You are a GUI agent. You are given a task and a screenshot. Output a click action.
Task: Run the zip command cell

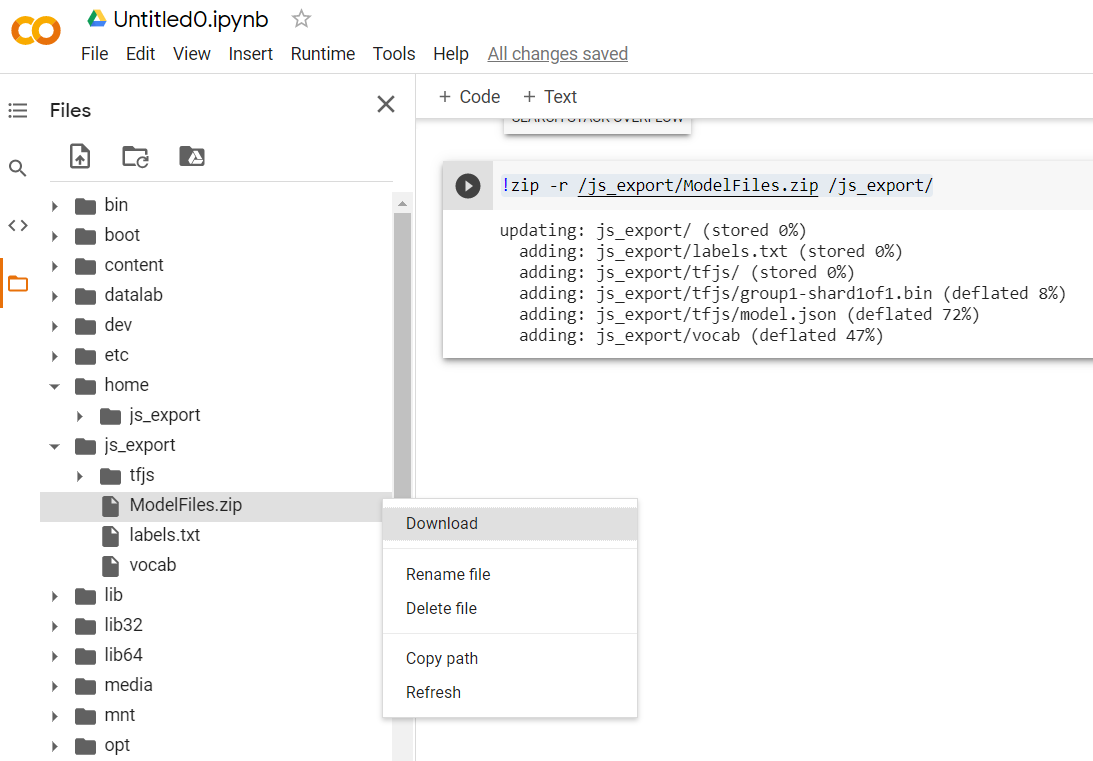[467, 186]
